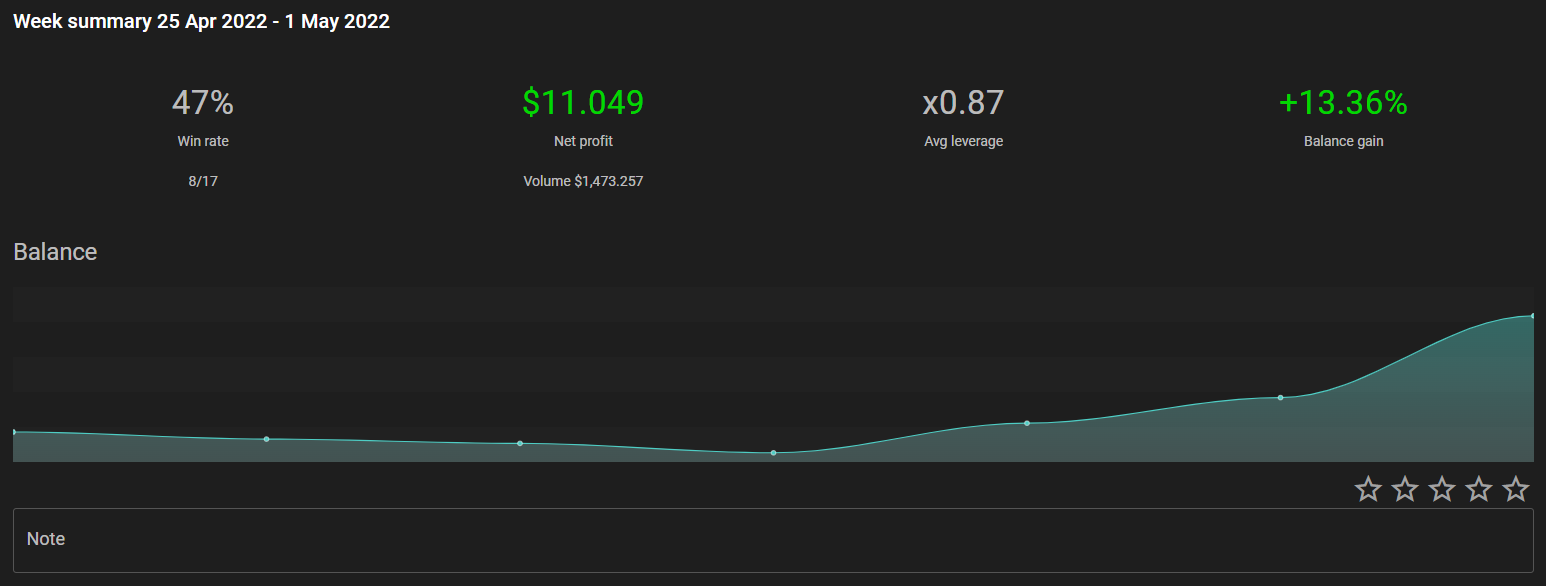Select sixth data point on balance chart
Image resolution: width=1546 pixels, height=586 pixels.
point(1280,398)
